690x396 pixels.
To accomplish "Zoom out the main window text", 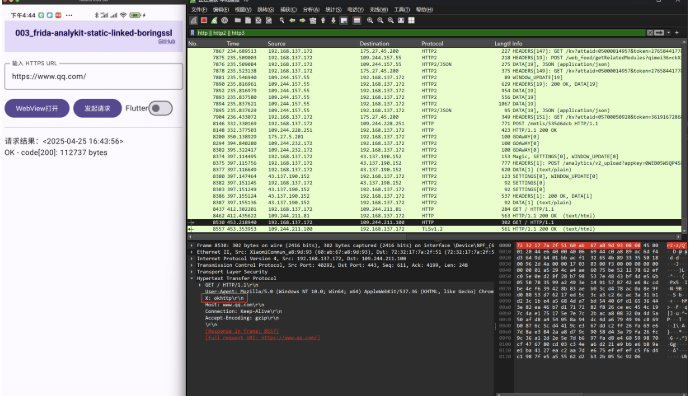I will 380,20.
